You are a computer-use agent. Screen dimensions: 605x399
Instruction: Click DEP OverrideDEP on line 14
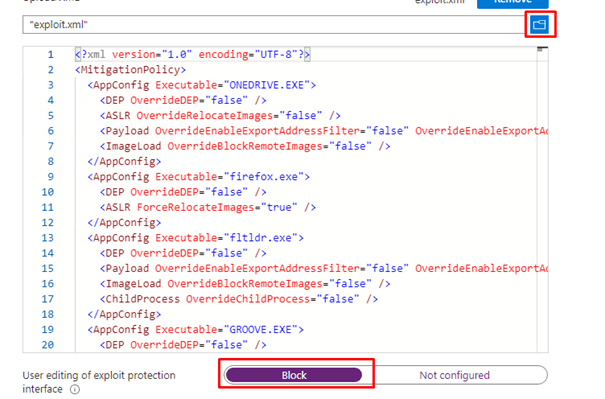183,253
